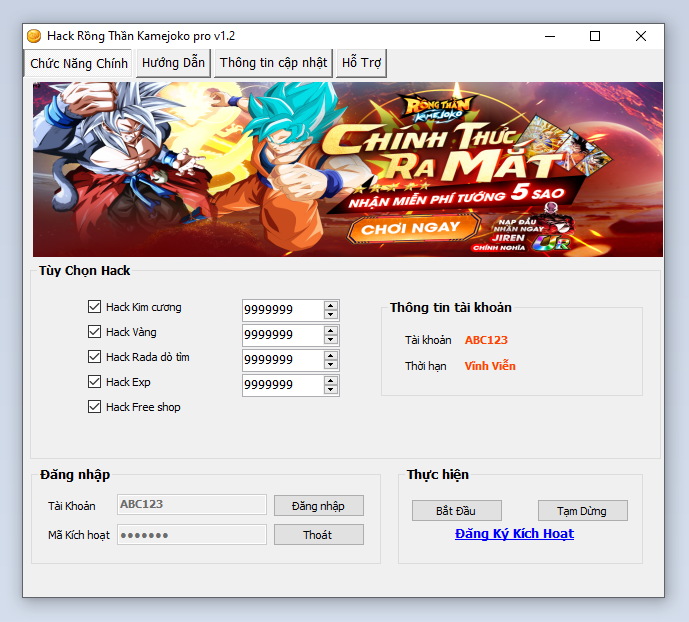Viewport: 689px width, 622px height.
Task: Increase the Hack Kim cương value with up arrow
Action: point(331,305)
